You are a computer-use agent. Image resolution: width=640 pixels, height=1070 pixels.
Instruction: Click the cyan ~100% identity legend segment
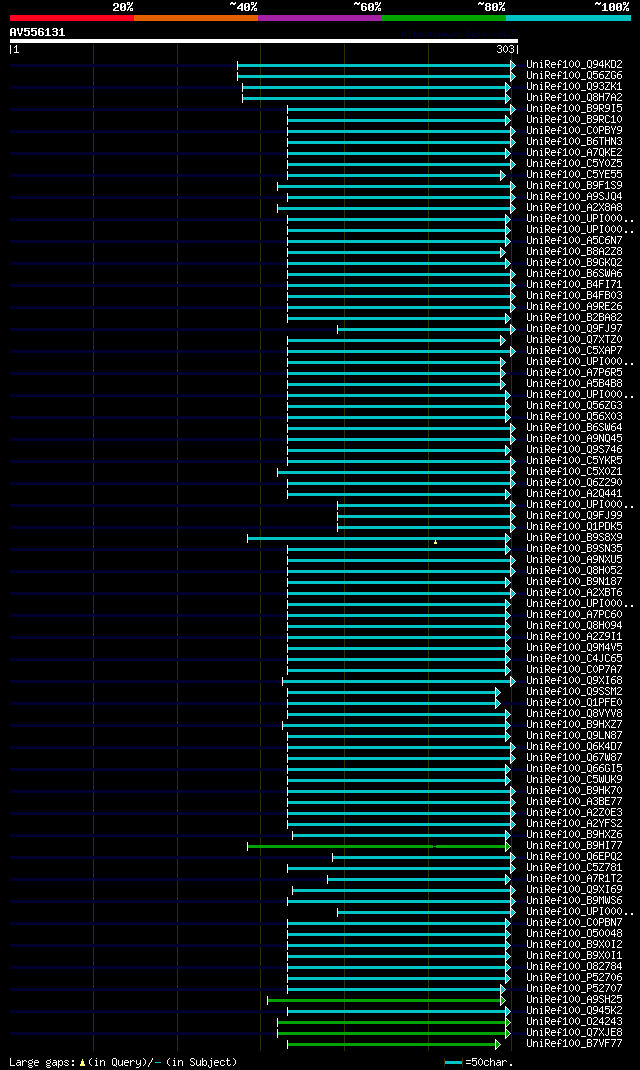[x=568, y=18]
